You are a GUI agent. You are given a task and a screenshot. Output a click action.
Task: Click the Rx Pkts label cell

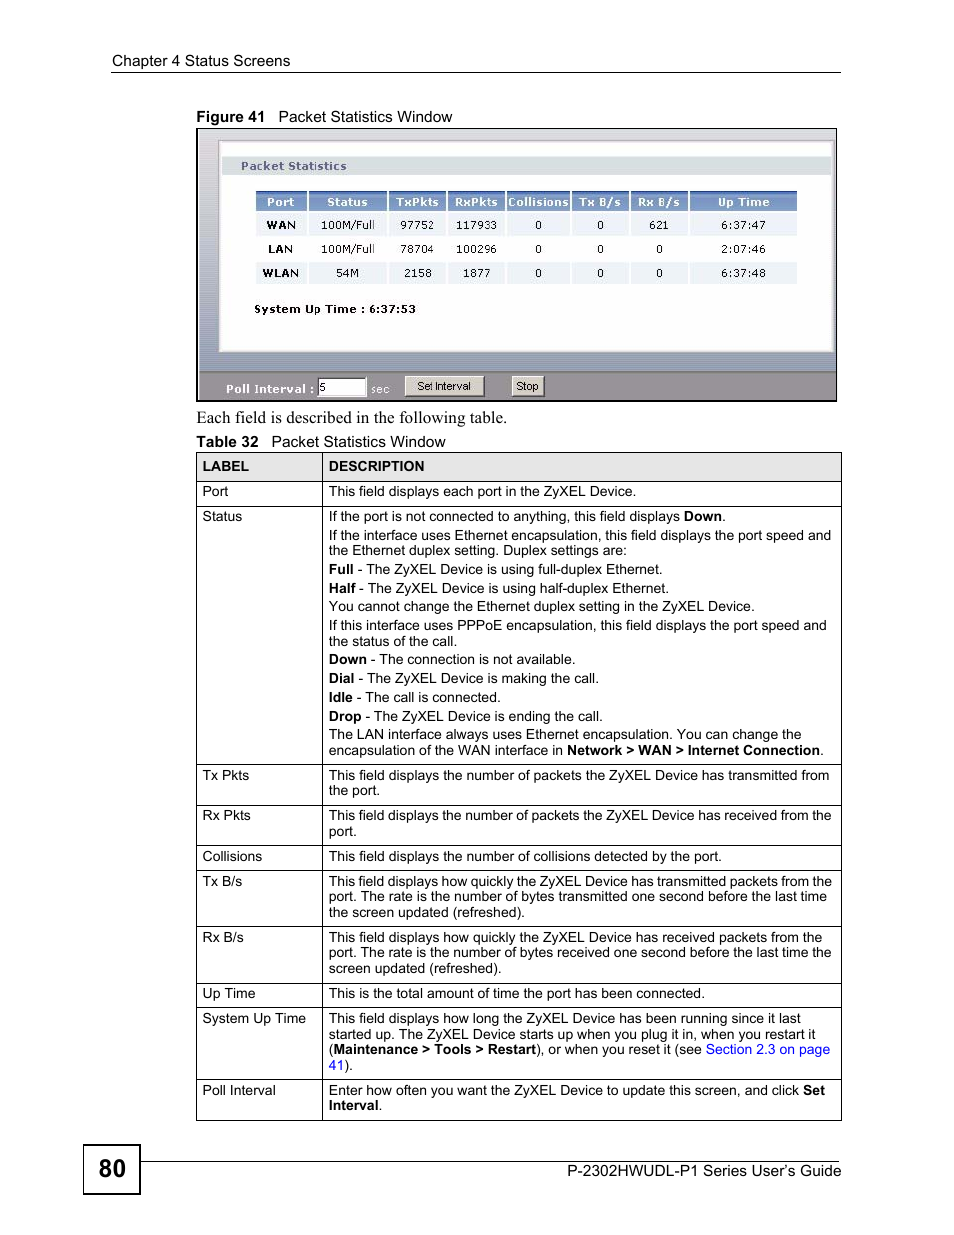(260, 826)
